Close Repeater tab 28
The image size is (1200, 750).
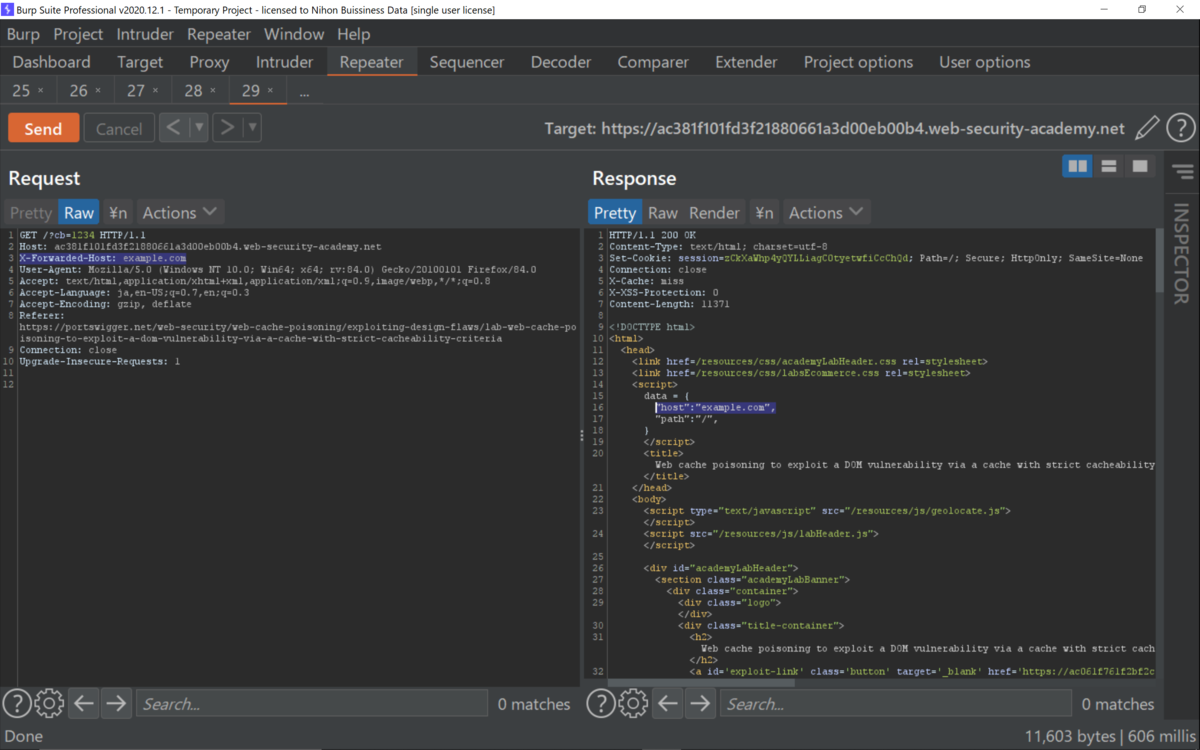pyautogui.click(x=213, y=91)
